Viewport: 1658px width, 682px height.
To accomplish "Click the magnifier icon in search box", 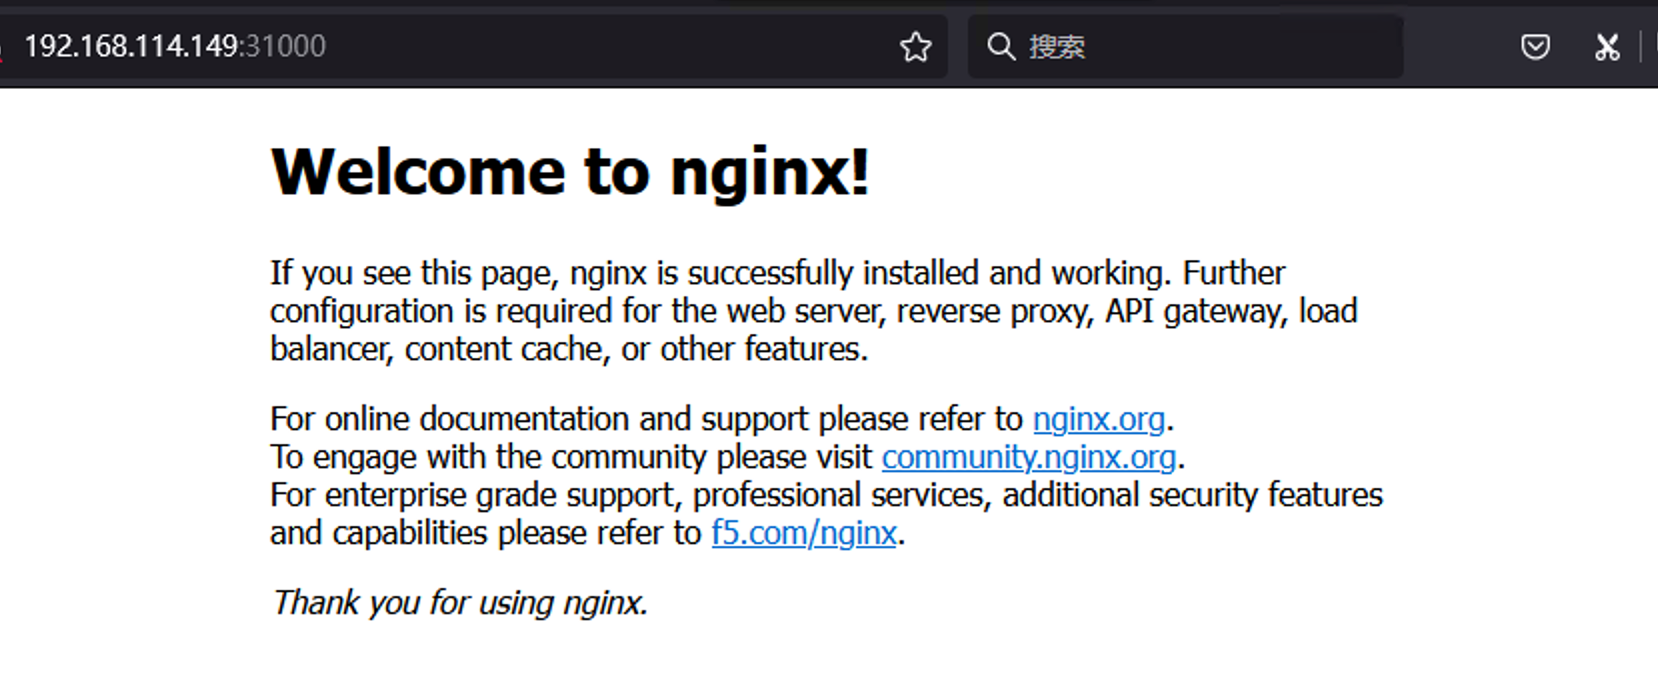I will (1001, 46).
